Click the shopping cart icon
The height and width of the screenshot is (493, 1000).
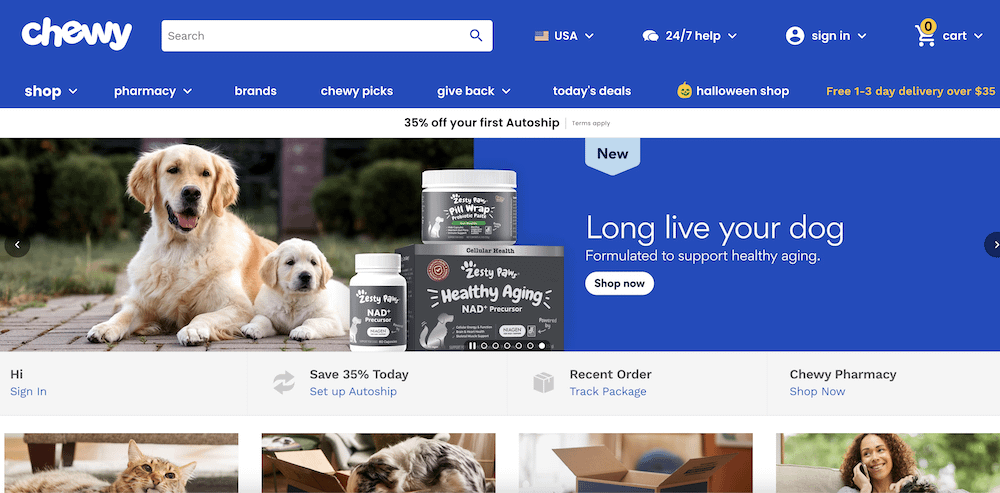(x=925, y=36)
